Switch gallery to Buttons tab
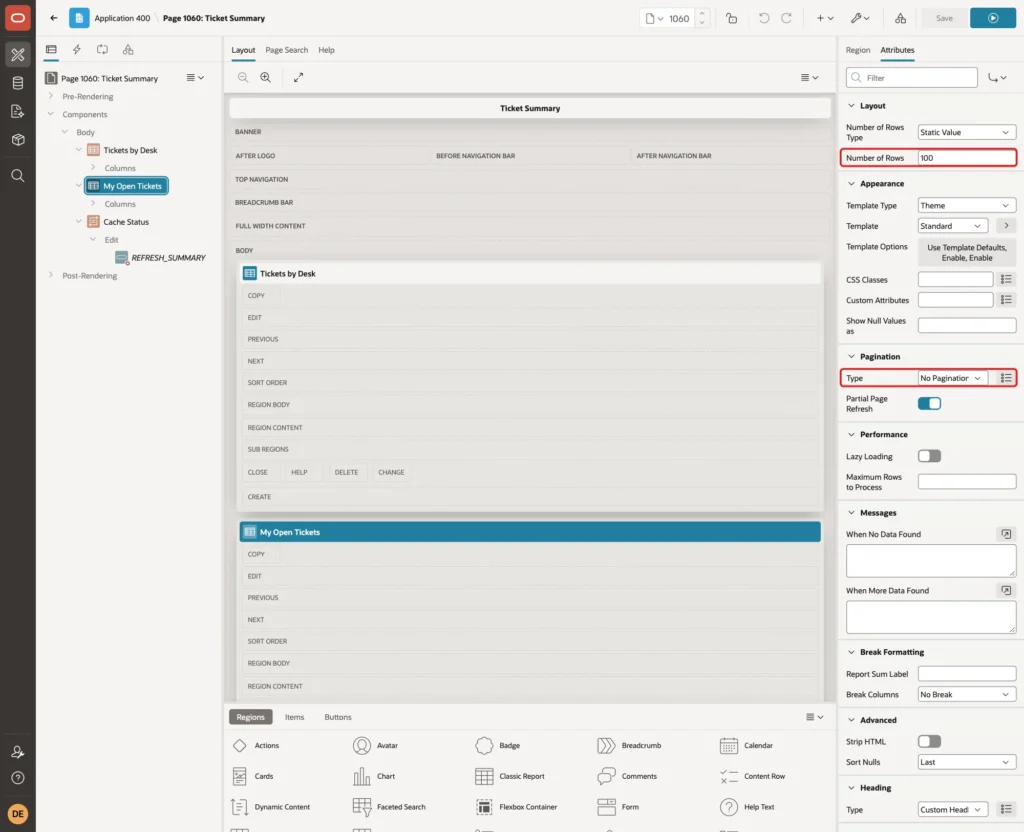The height and width of the screenshot is (832, 1024). (338, 717)
